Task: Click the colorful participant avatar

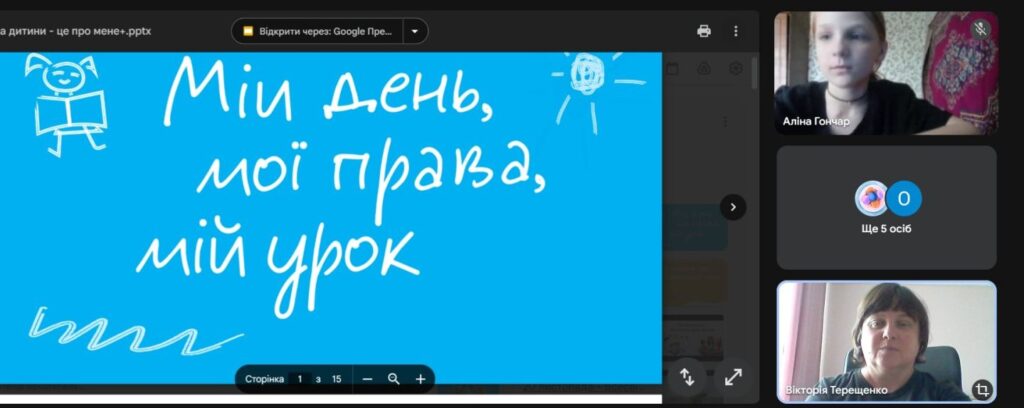Action: click(x=871, y=199)
